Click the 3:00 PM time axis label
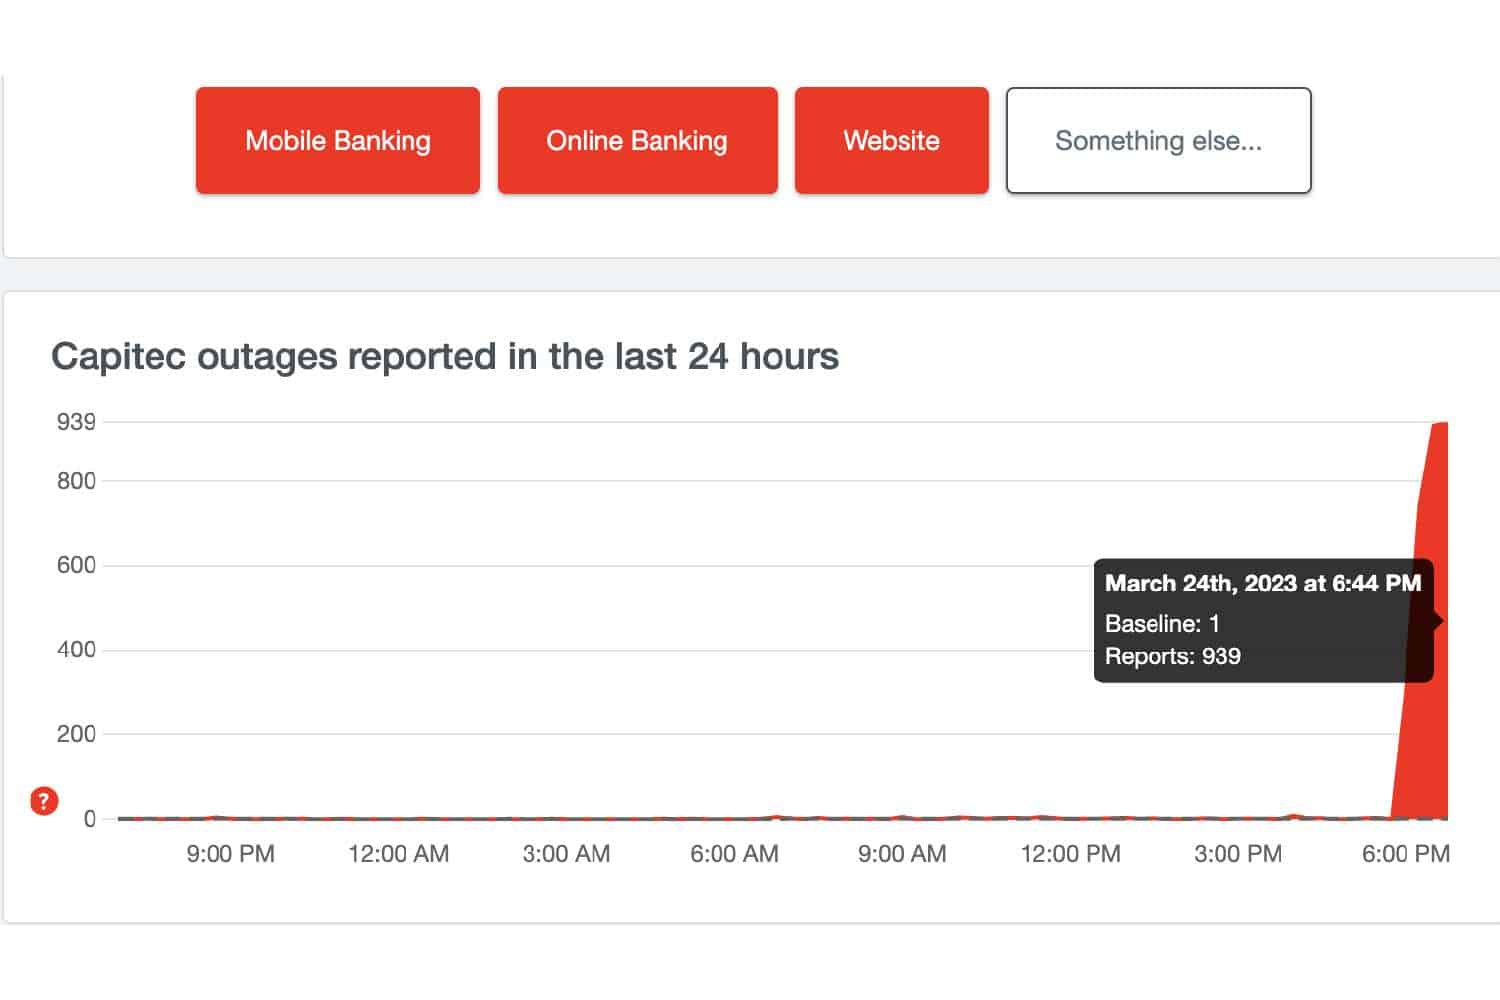This screenshot has width=1500, height=1000. pyautogui.click(x=1238, y=854)
